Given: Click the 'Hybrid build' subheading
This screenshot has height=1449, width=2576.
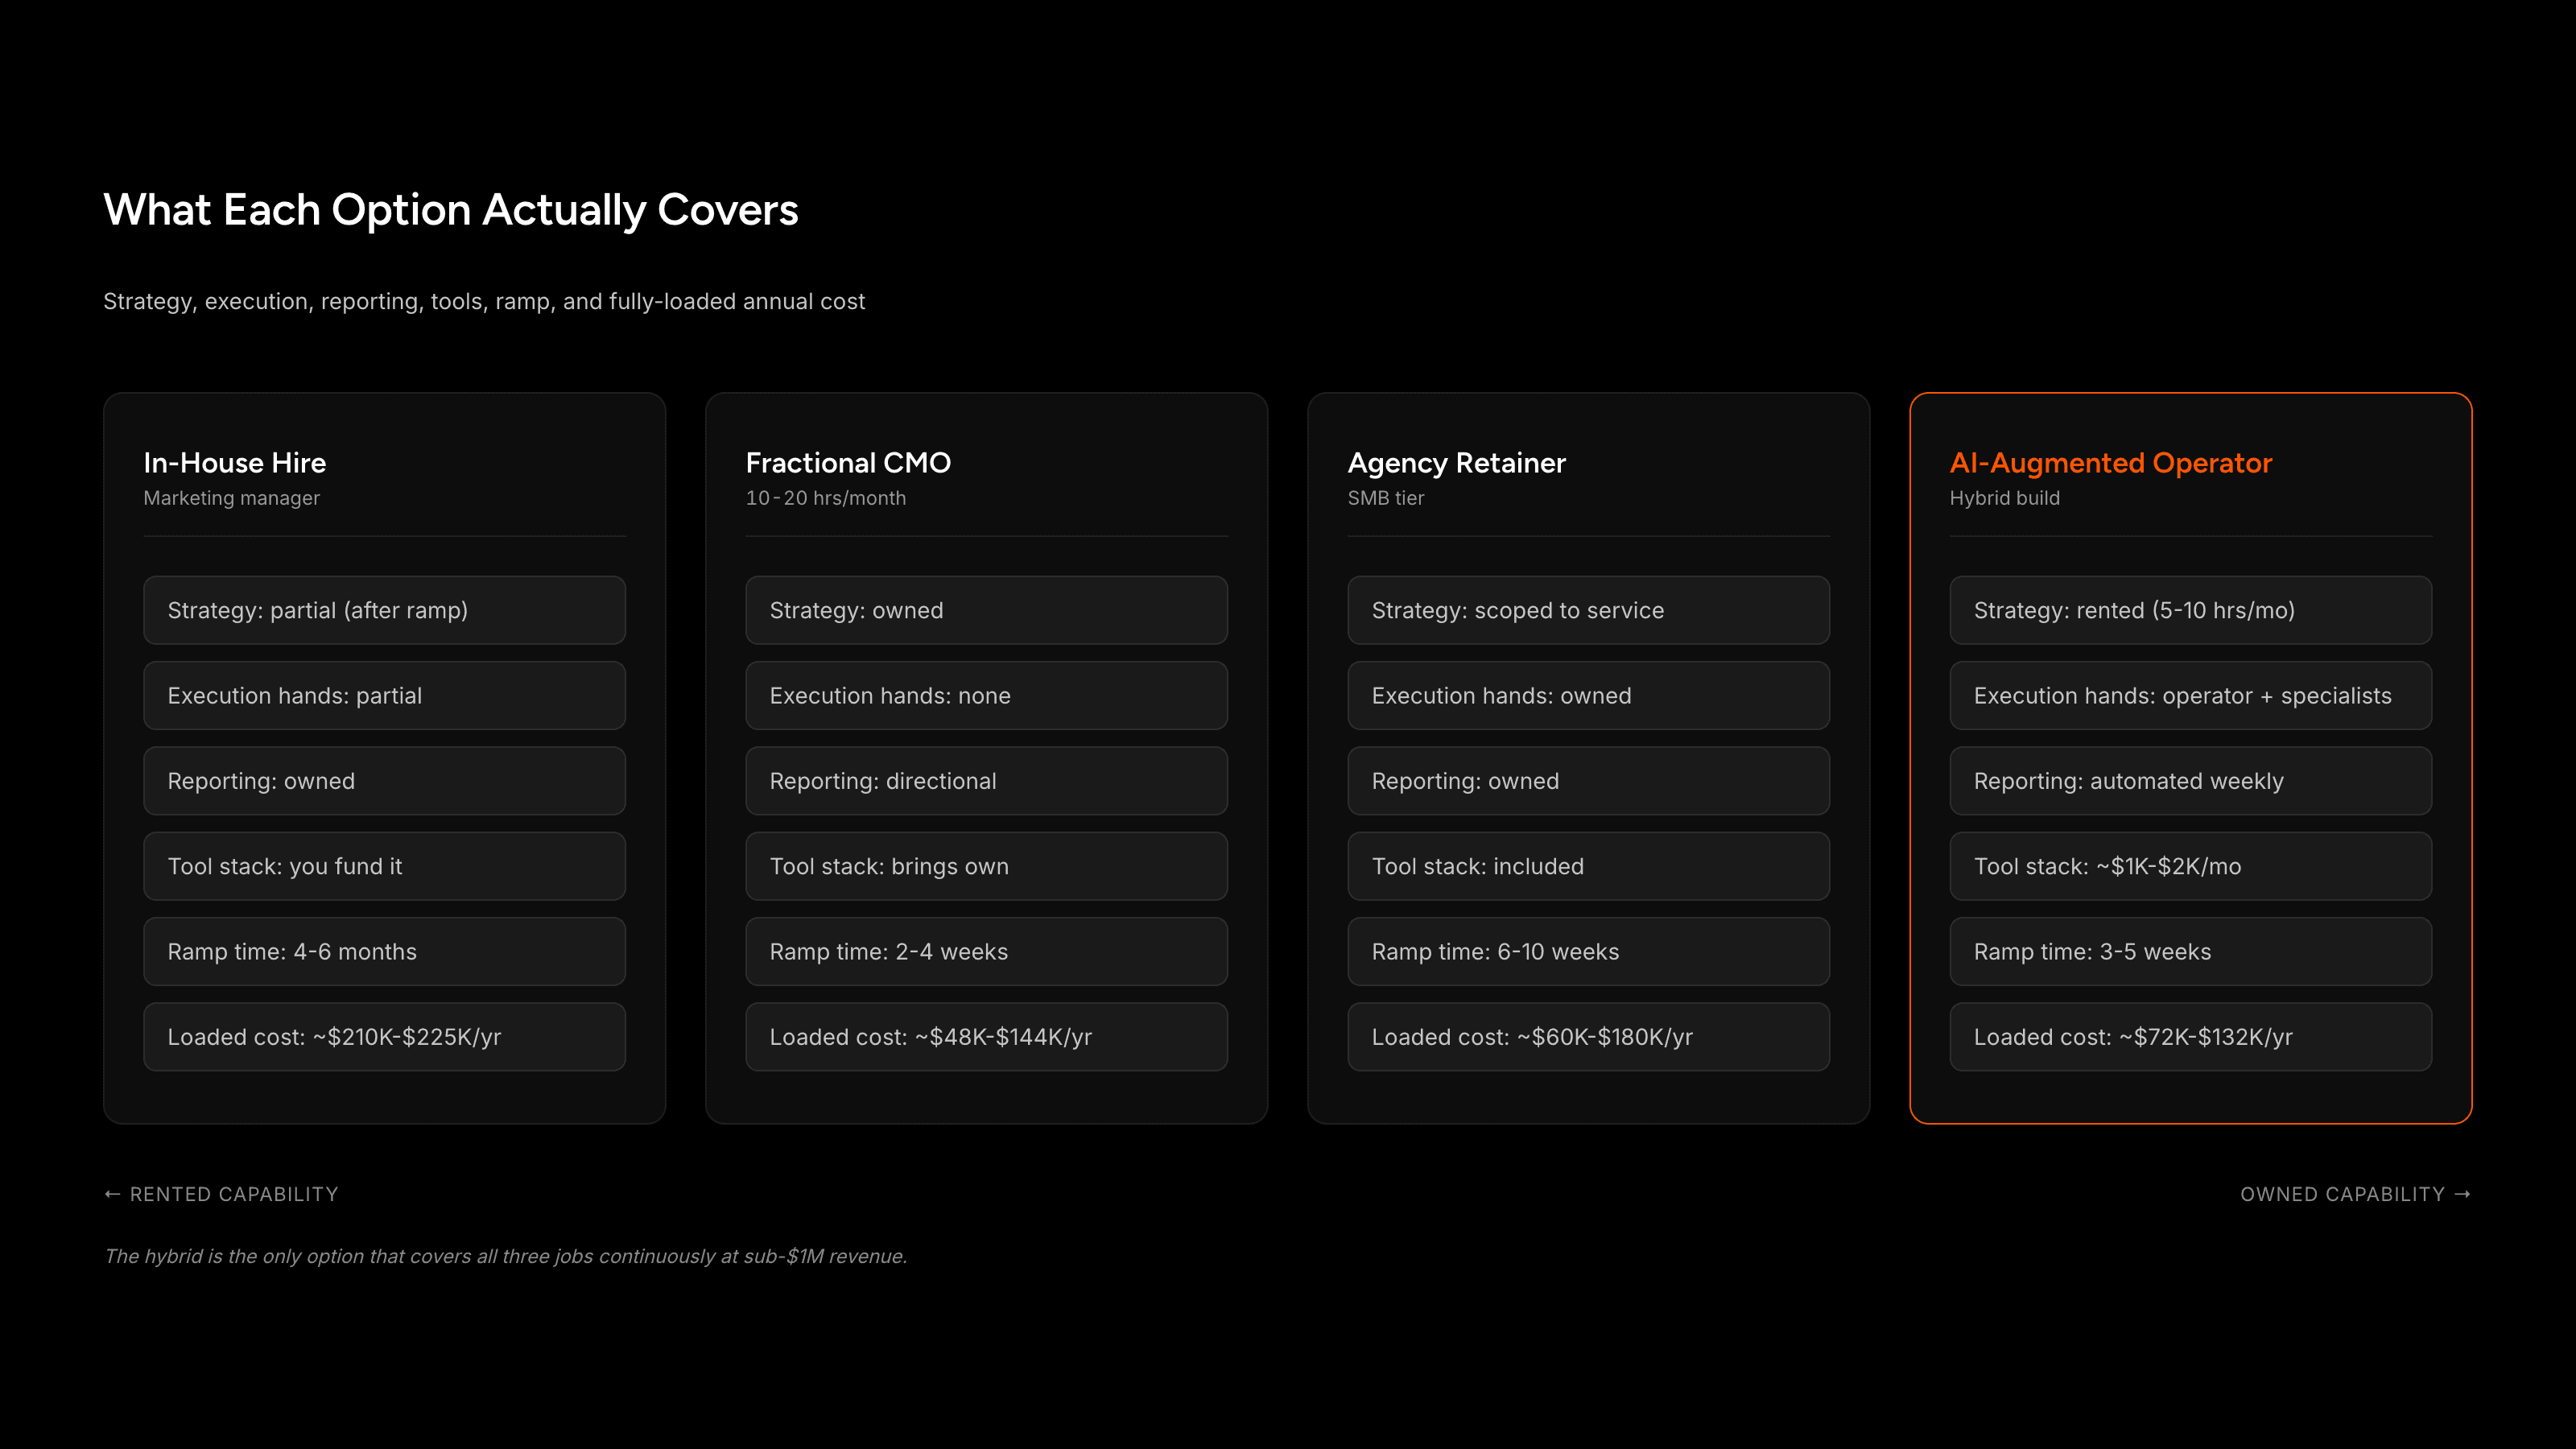Looking at the screenshot, I should click(x=2005, y=498).
